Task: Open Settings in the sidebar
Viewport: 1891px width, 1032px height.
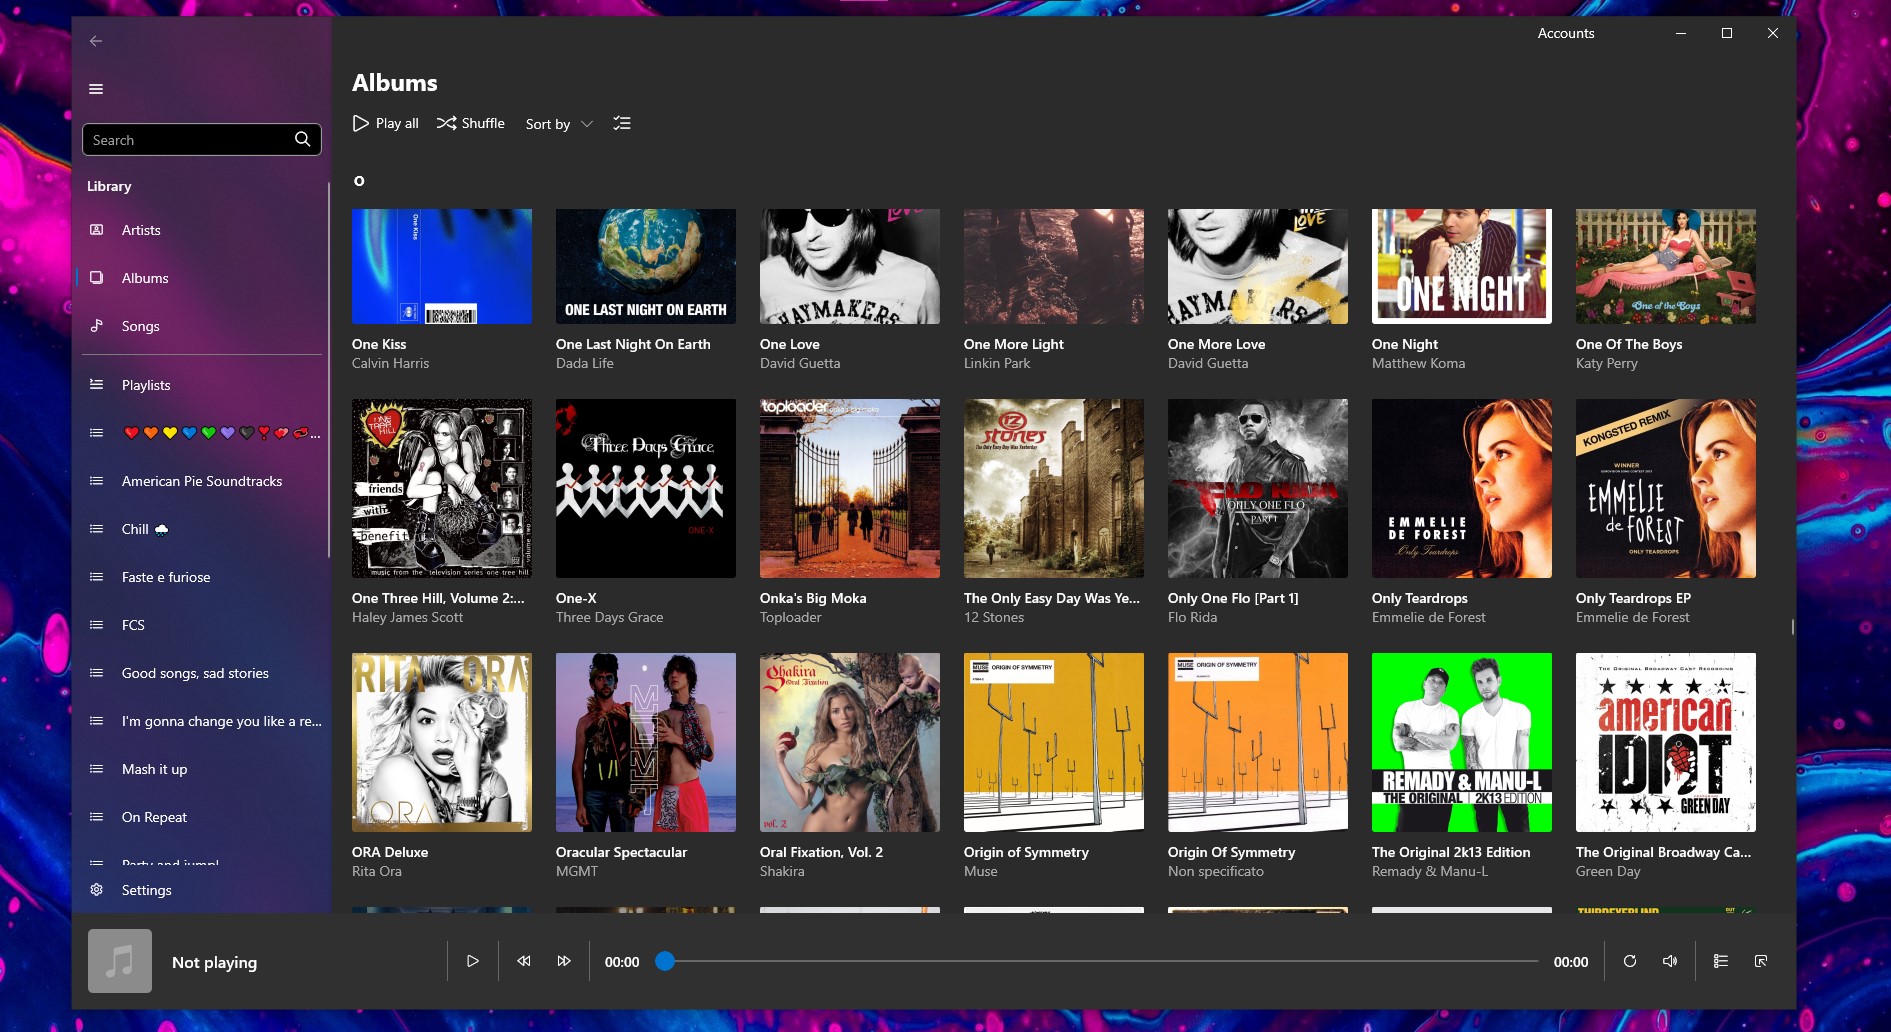Action: pos(201,890)
